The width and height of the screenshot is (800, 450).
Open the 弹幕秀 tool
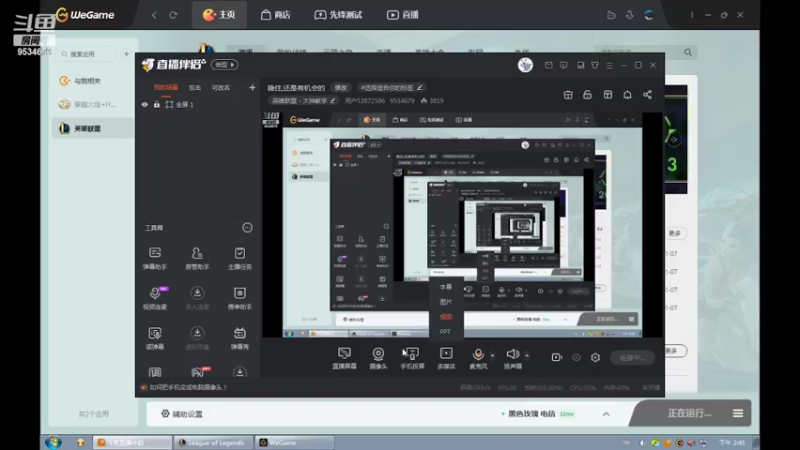239,338
